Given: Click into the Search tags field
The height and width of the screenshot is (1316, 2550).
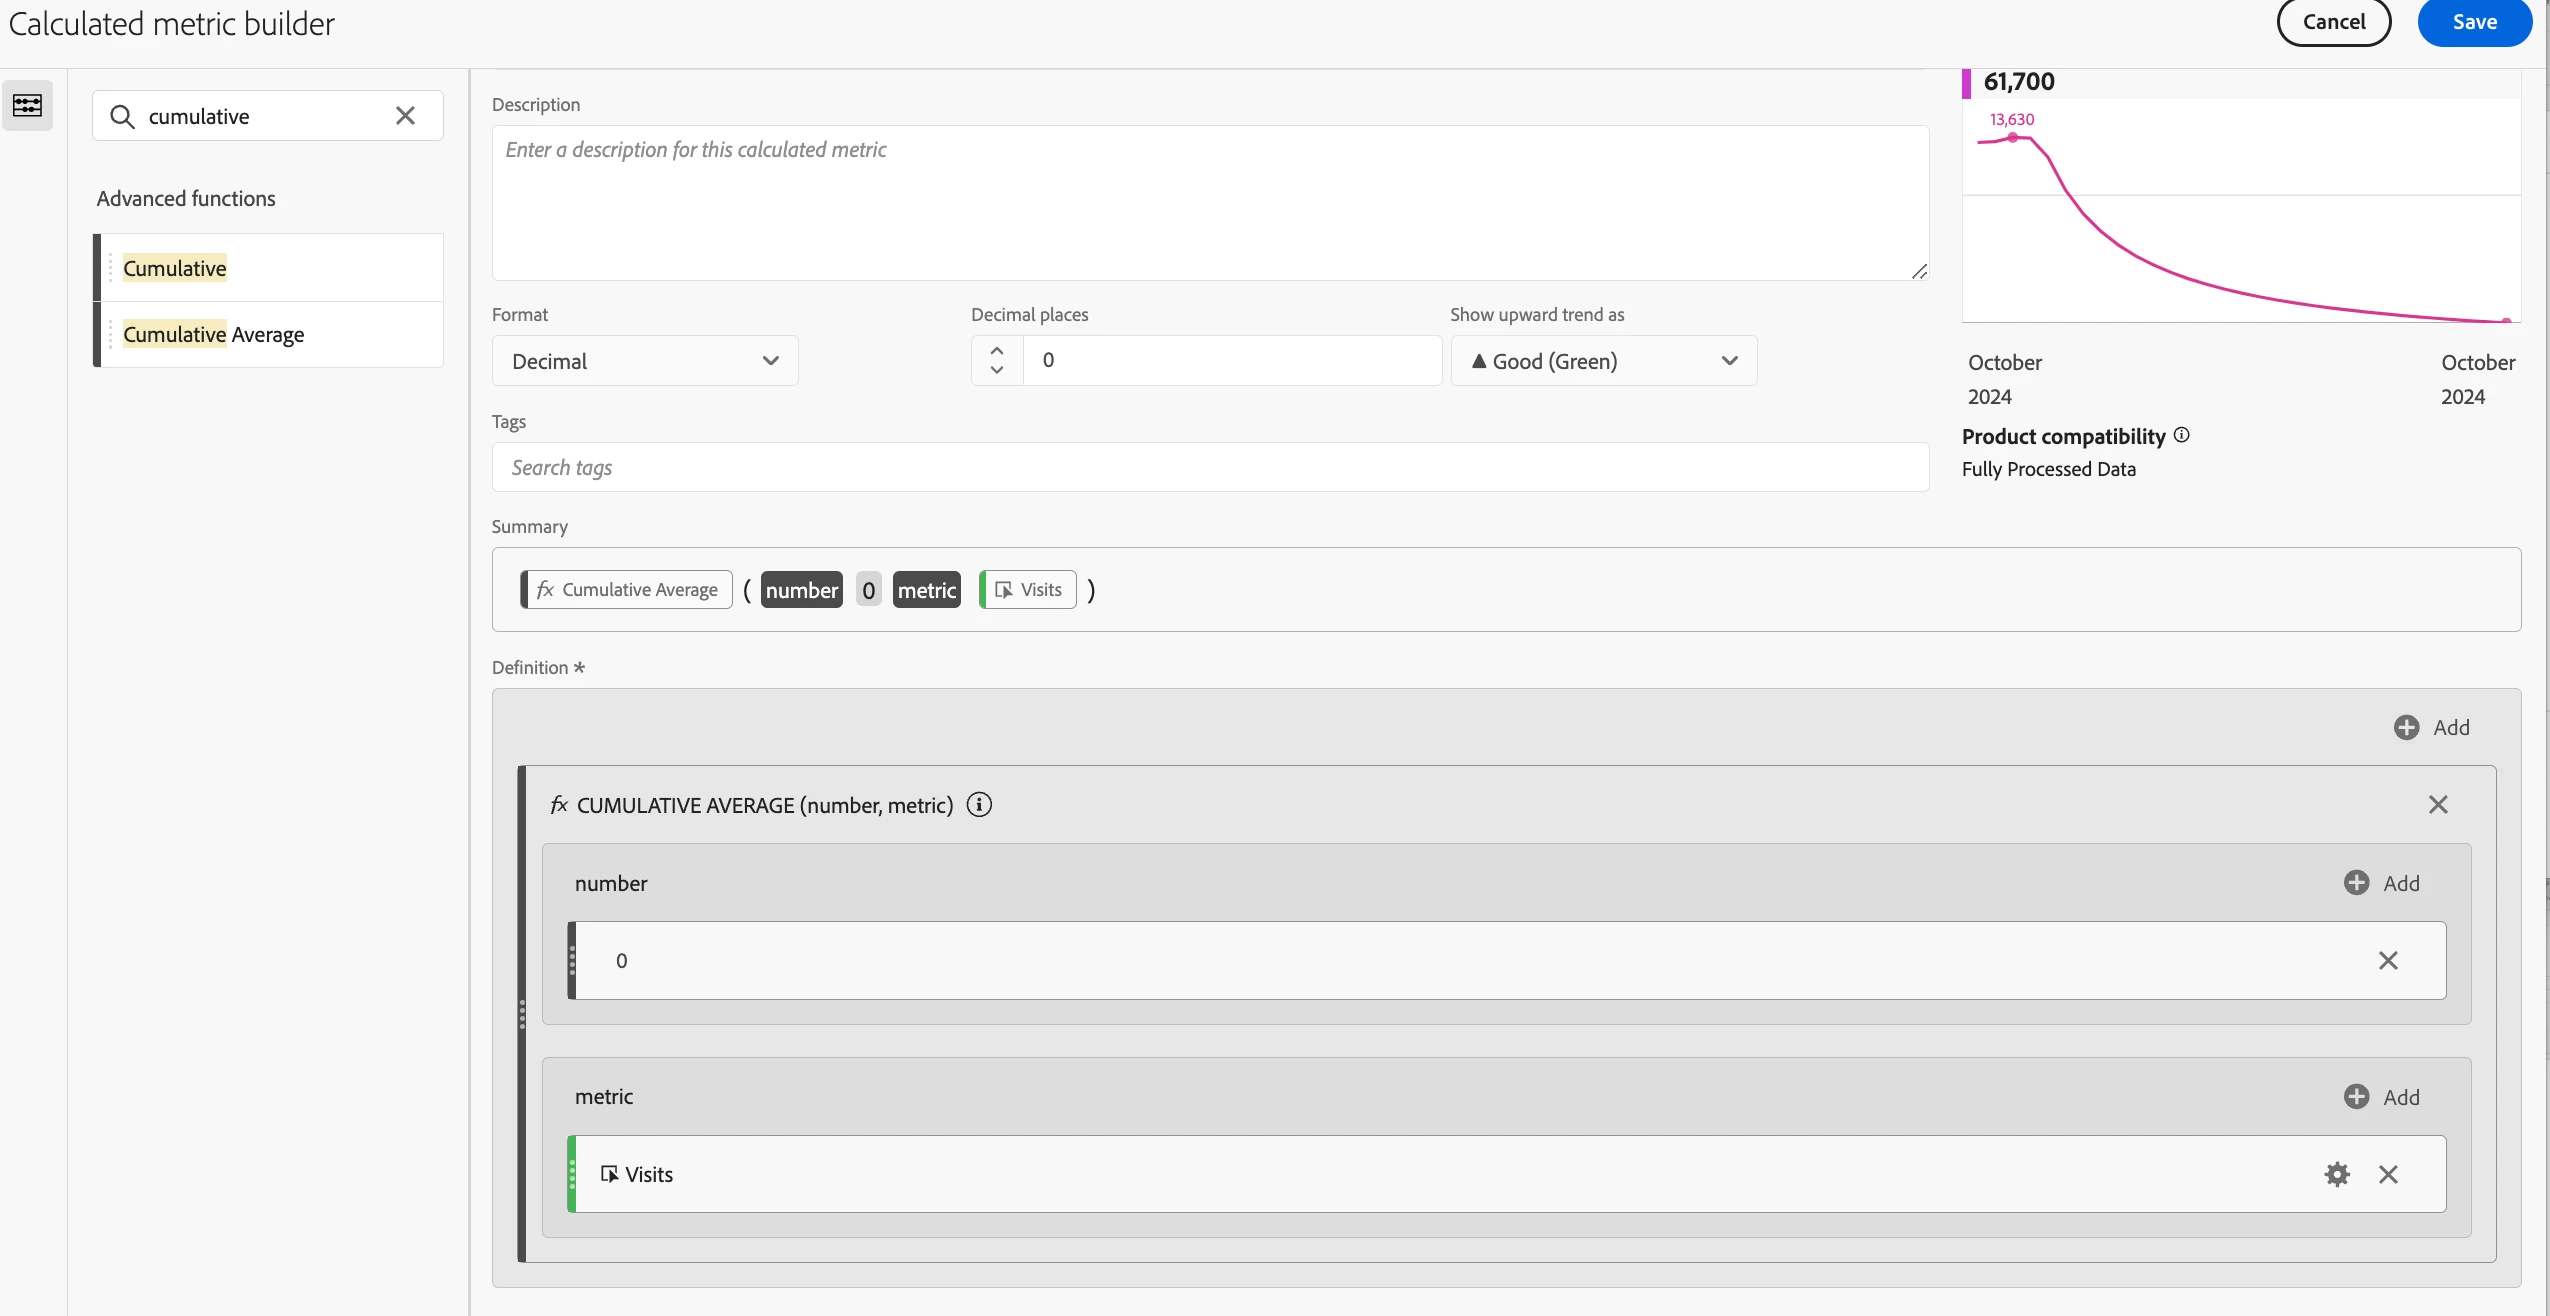Looking at the screenshot, I should tap(1209, 467).
